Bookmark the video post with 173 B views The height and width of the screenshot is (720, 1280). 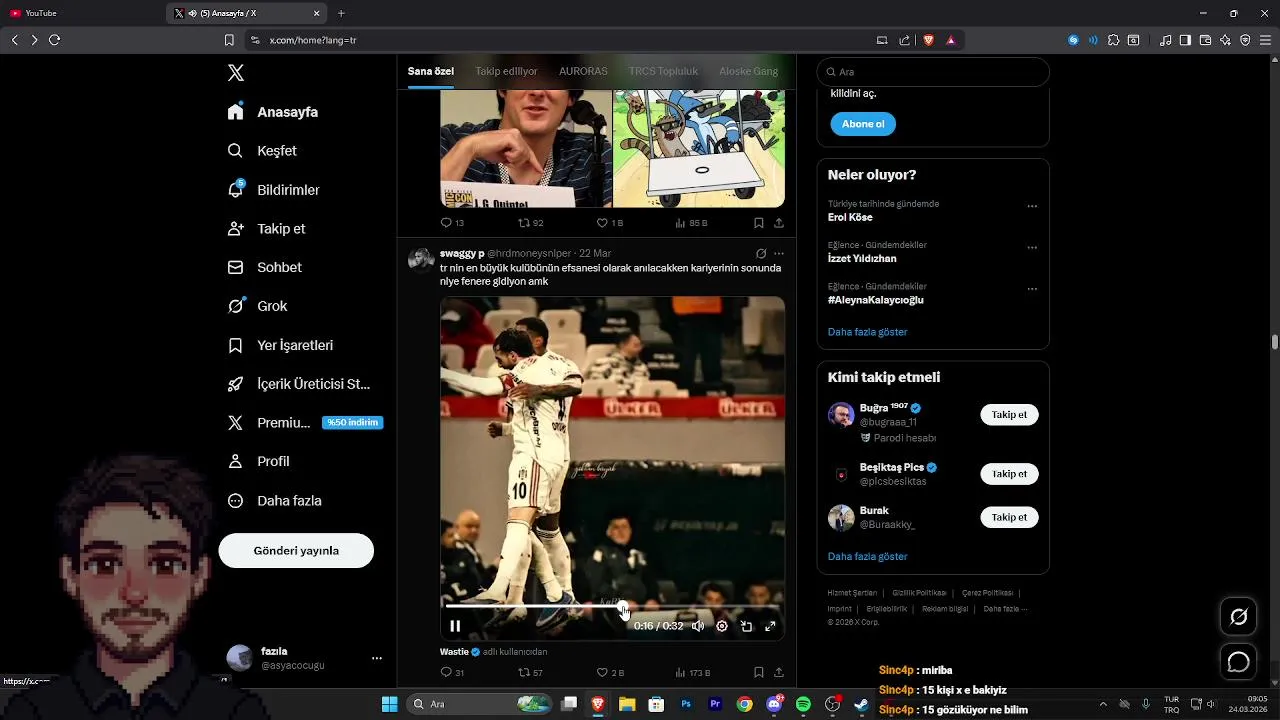759,673
